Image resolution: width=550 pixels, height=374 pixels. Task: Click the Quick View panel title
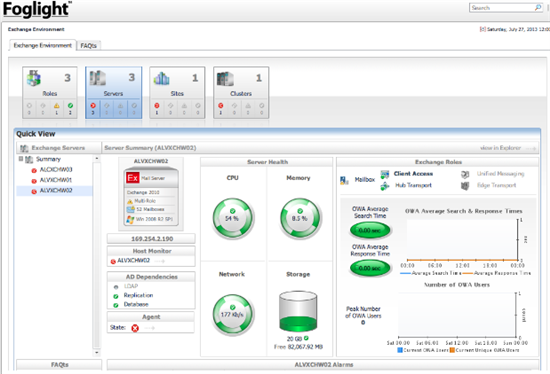point(36,134)
